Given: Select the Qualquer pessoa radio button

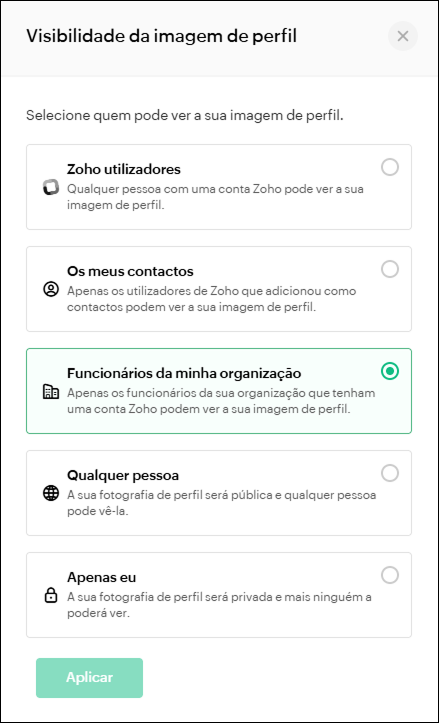Looking at the screenshot, I should 390,473.
